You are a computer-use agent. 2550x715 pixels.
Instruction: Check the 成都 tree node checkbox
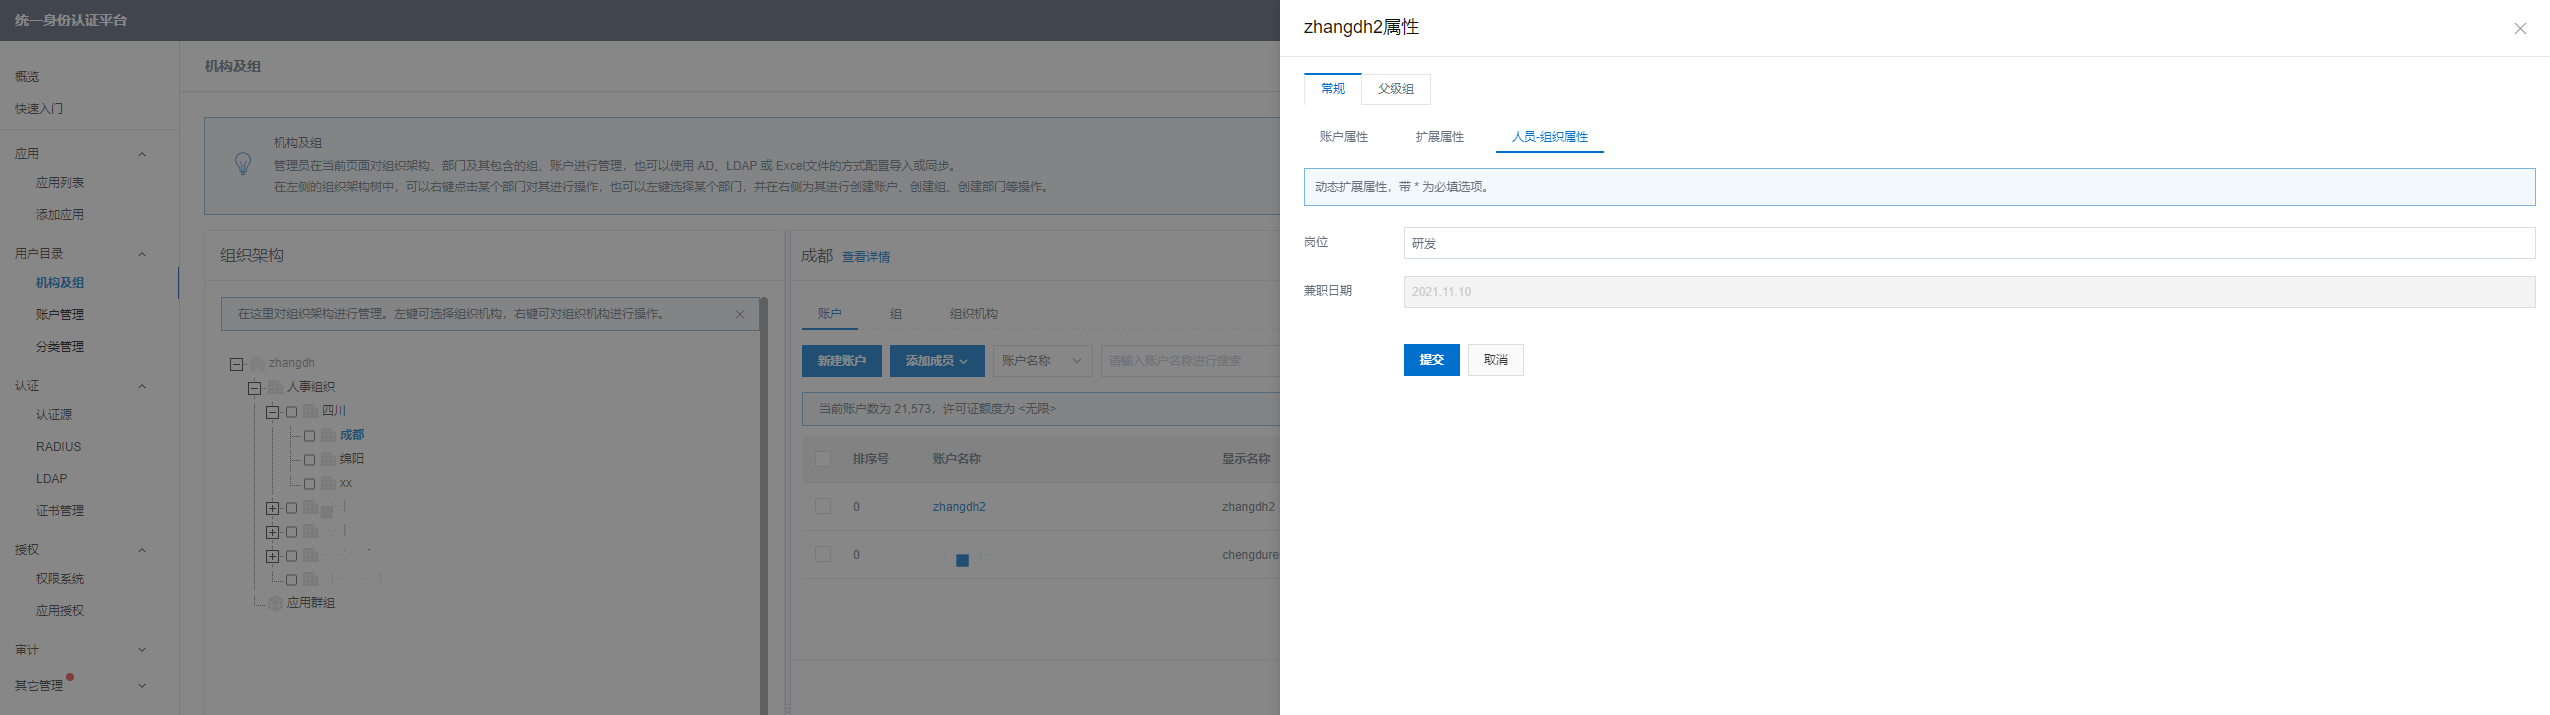click(x=309, y=436)
